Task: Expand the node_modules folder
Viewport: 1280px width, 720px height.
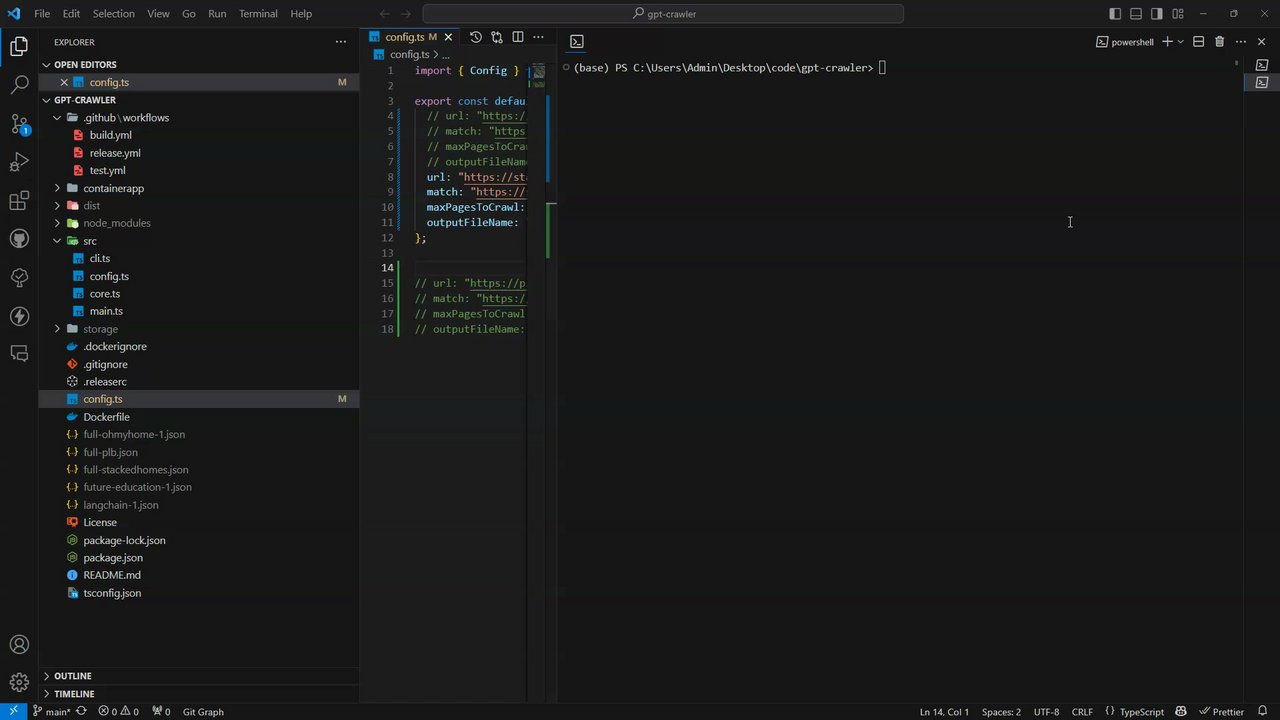Action: click(x=57, y=223)
